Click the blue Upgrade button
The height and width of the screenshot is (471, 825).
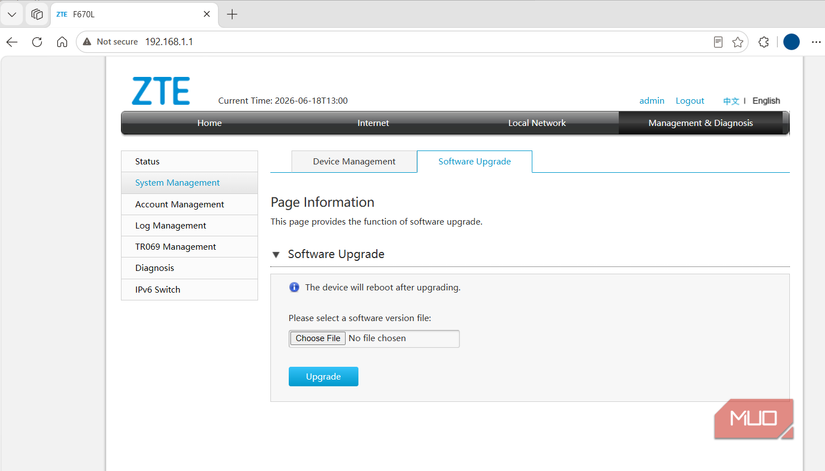[x=323, y=377]
